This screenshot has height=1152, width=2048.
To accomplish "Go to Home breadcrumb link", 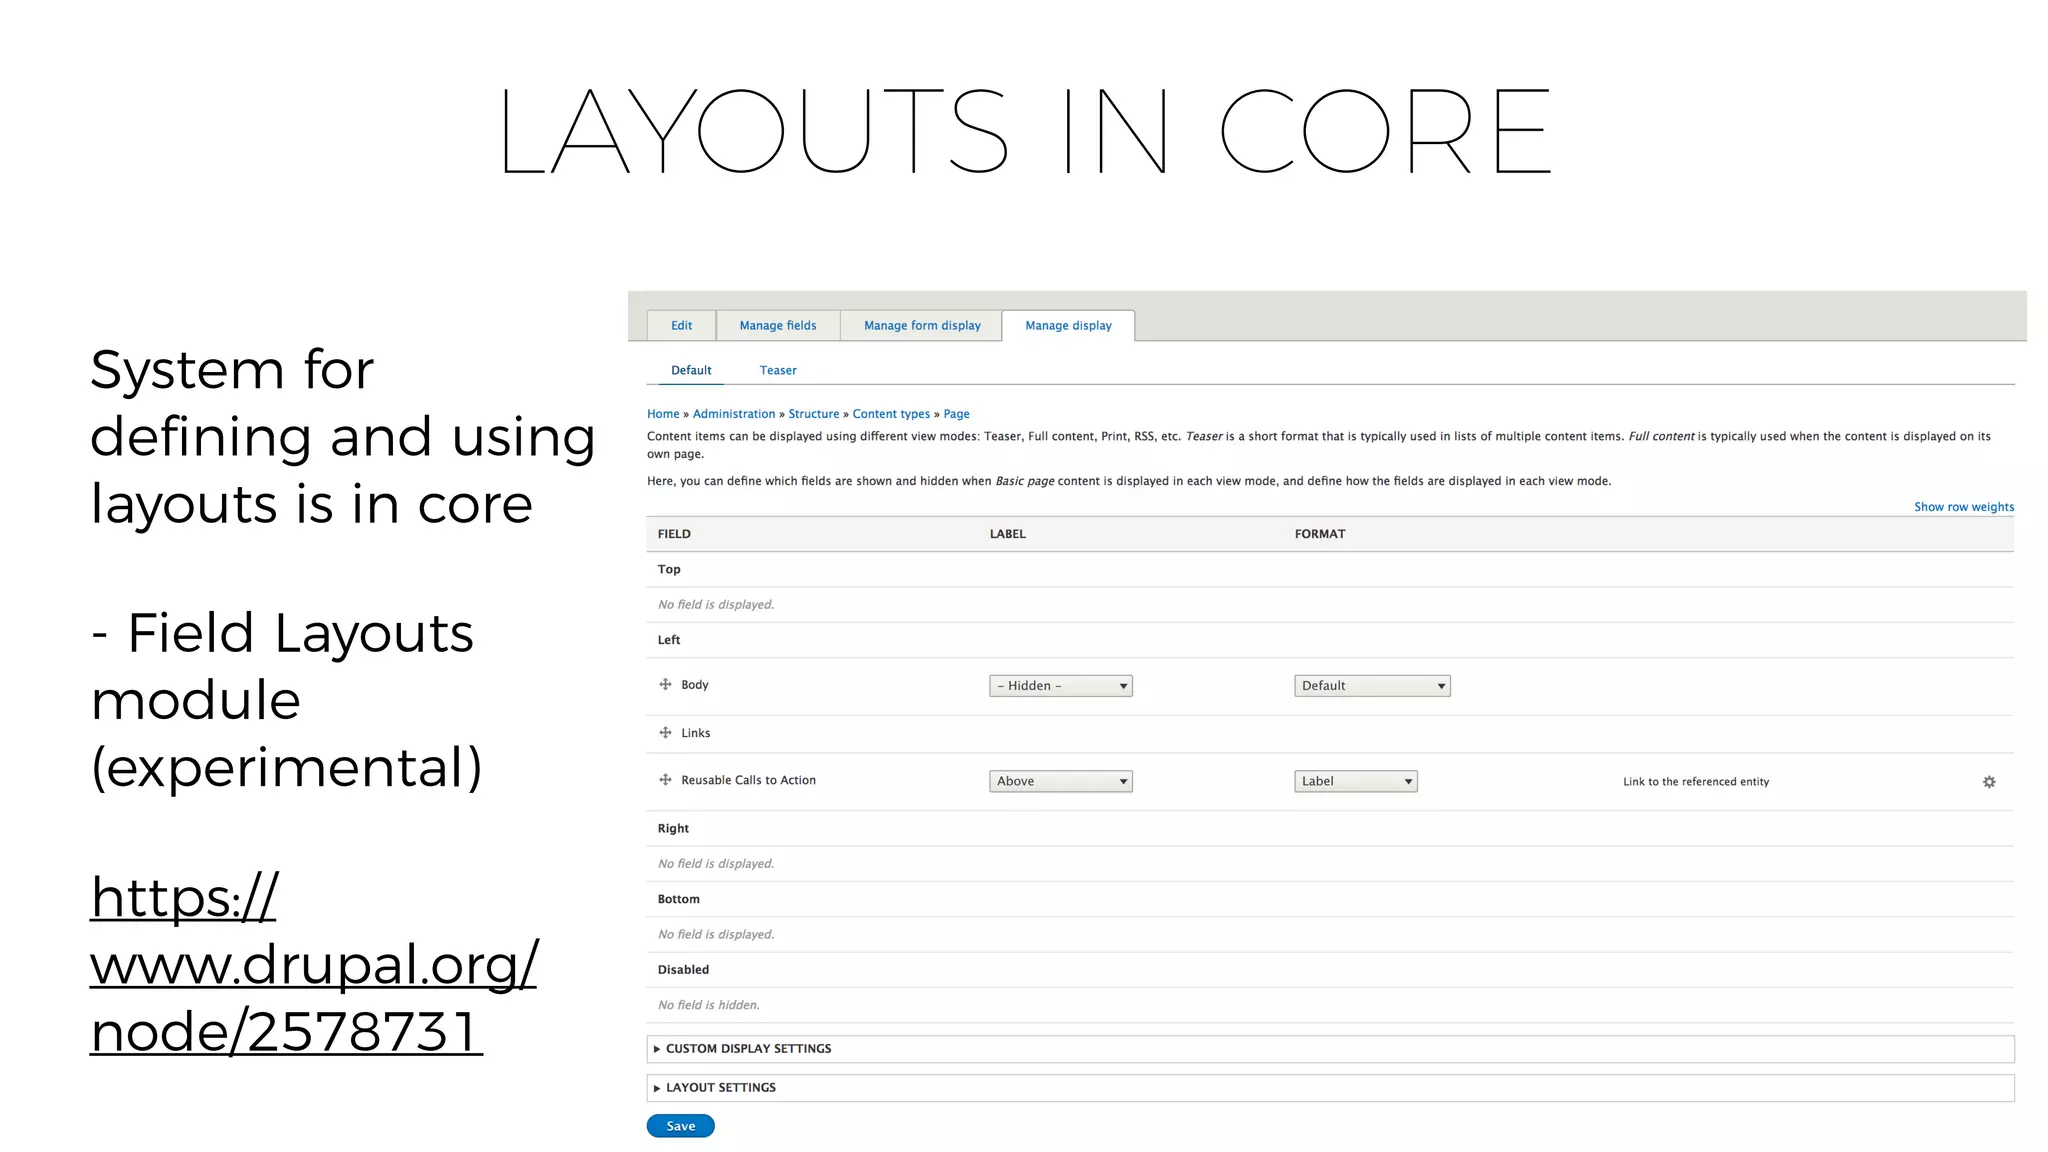I will tap(663, 414).
